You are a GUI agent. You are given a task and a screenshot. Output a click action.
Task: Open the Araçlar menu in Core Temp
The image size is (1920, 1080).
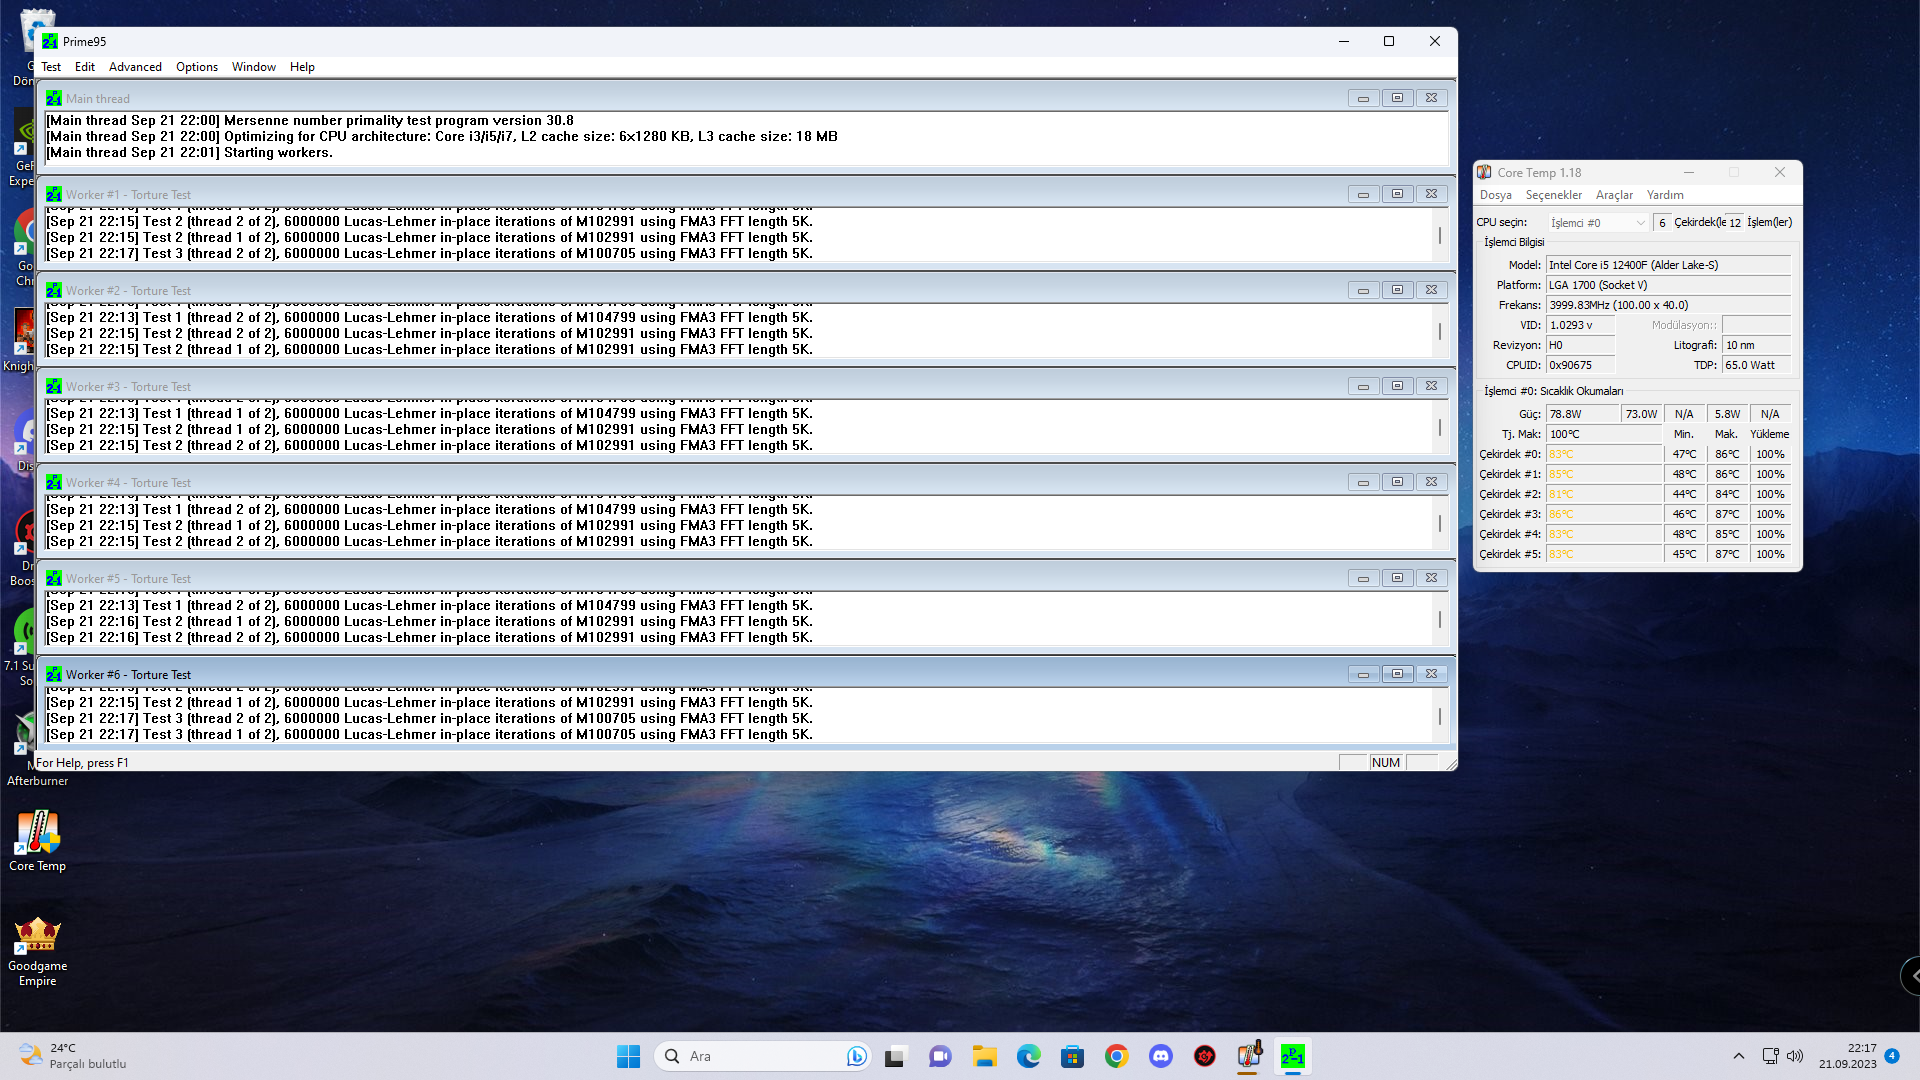(1613, 195)
